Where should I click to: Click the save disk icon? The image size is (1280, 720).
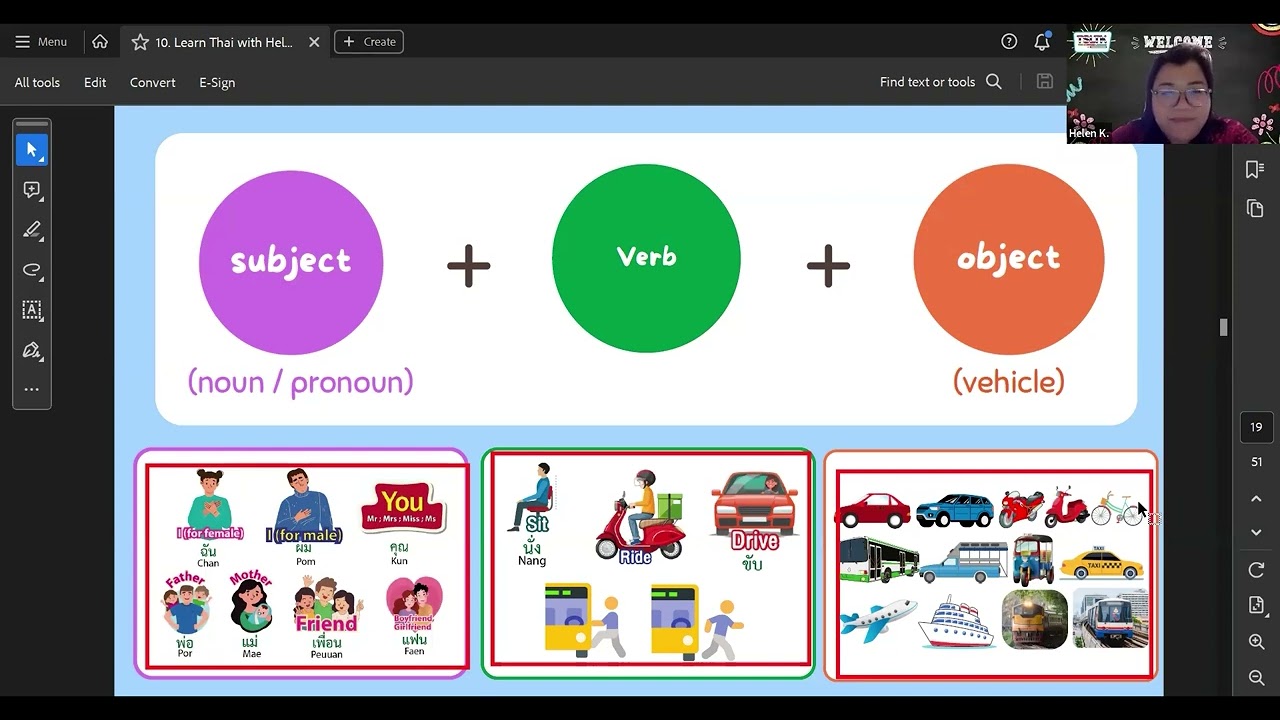click(x=1045, y=82)
